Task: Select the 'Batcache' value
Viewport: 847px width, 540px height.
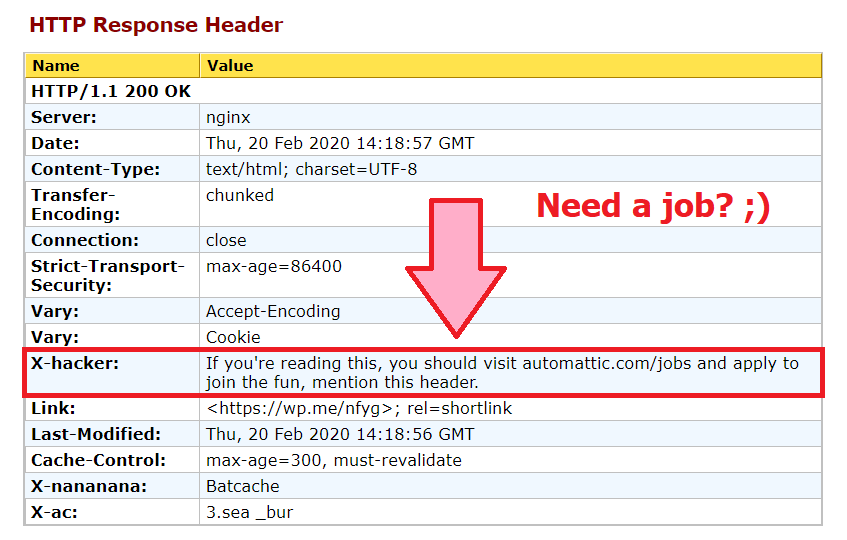Action: [x=243, y=486]
